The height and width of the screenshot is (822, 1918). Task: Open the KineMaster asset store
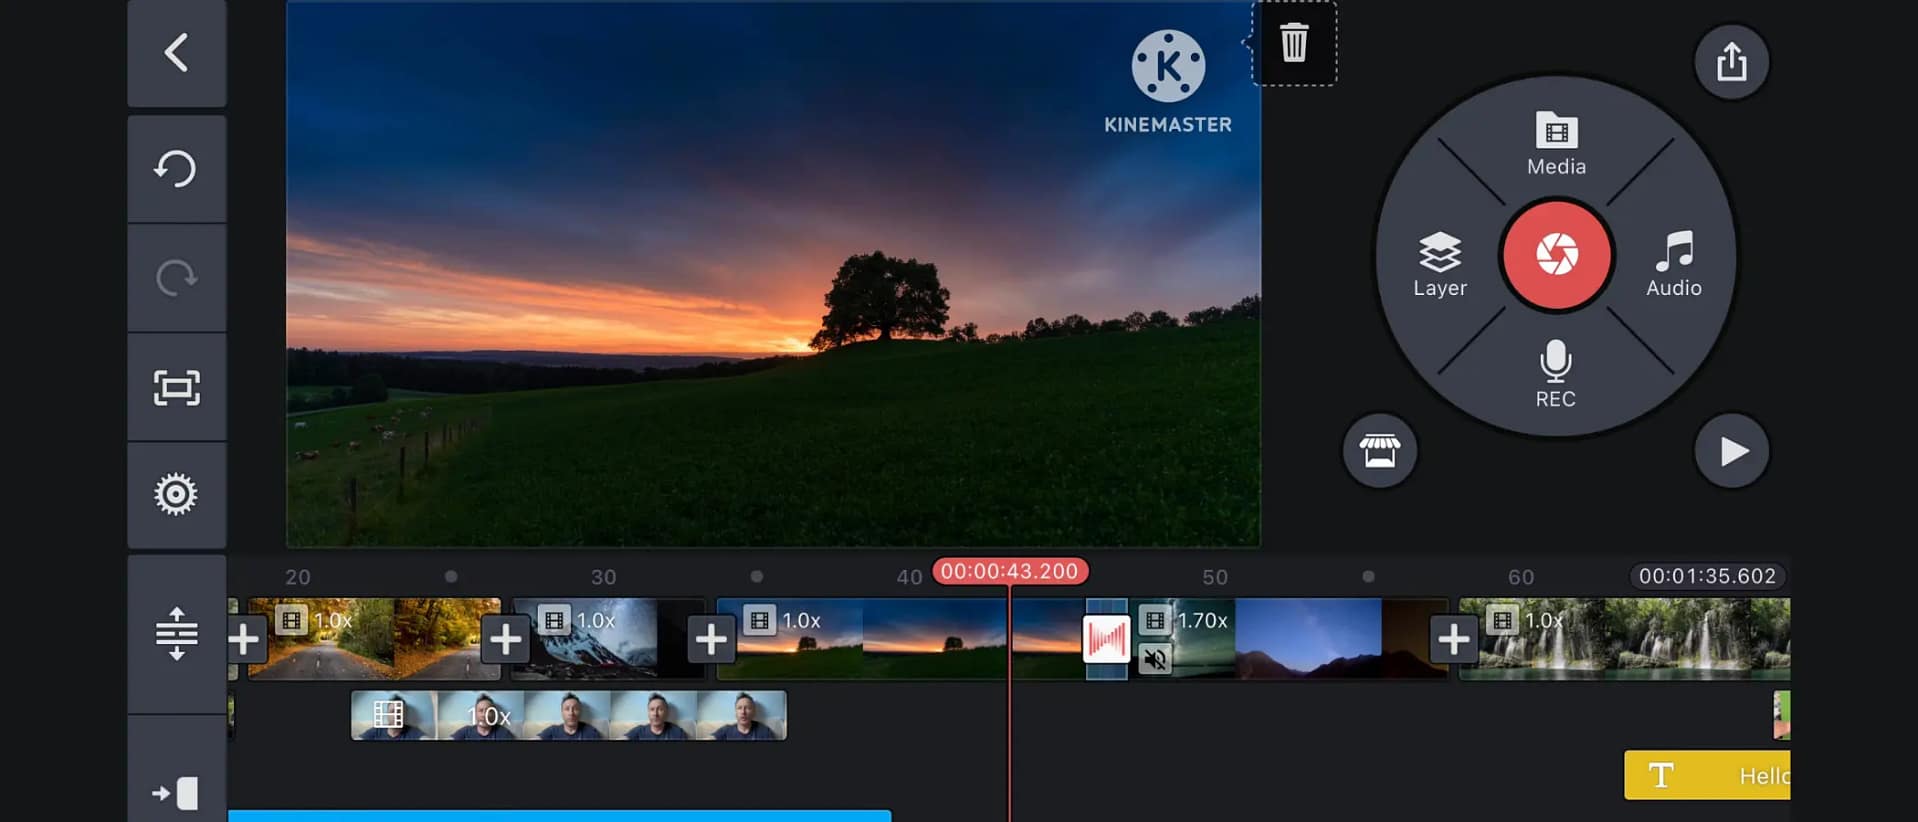click(x=1379, y=451)
